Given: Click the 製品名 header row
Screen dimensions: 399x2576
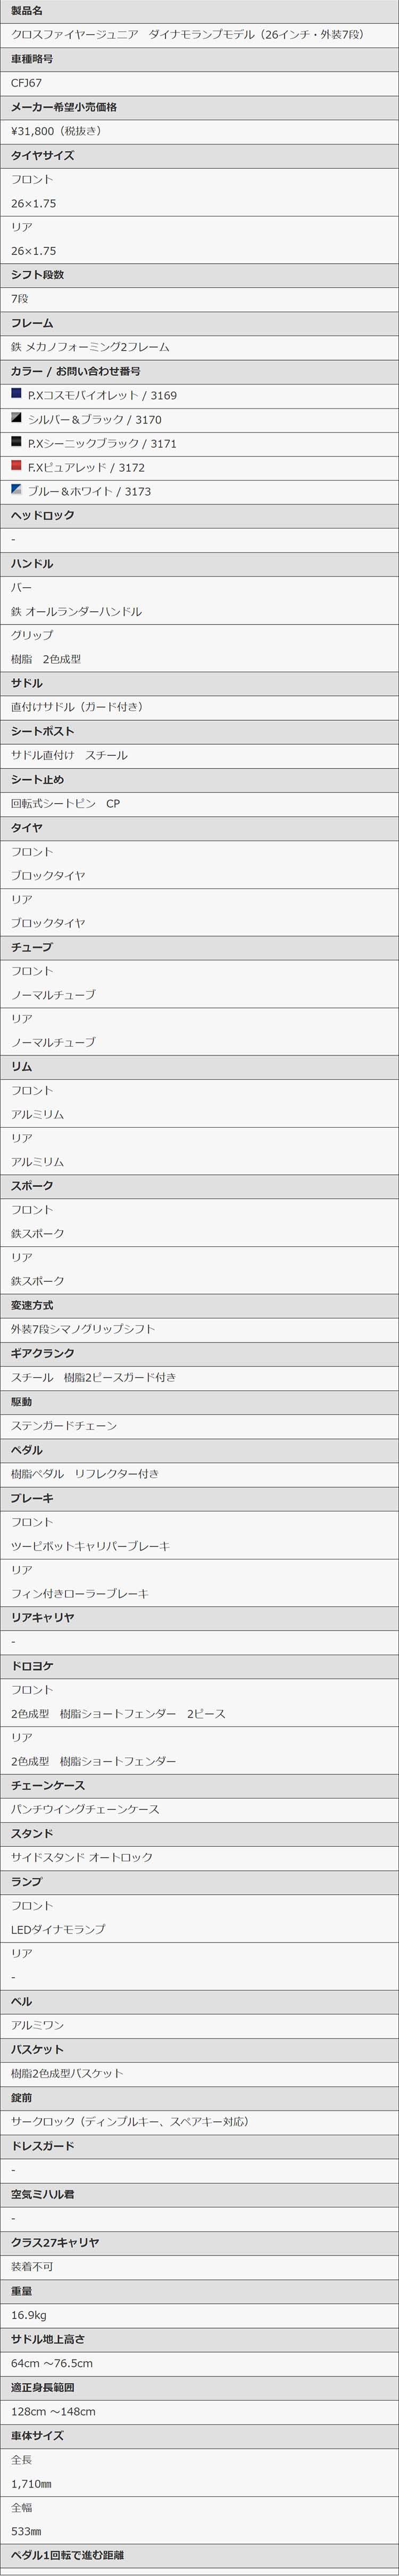Looking at the screenshot, I should click(199, 11).
